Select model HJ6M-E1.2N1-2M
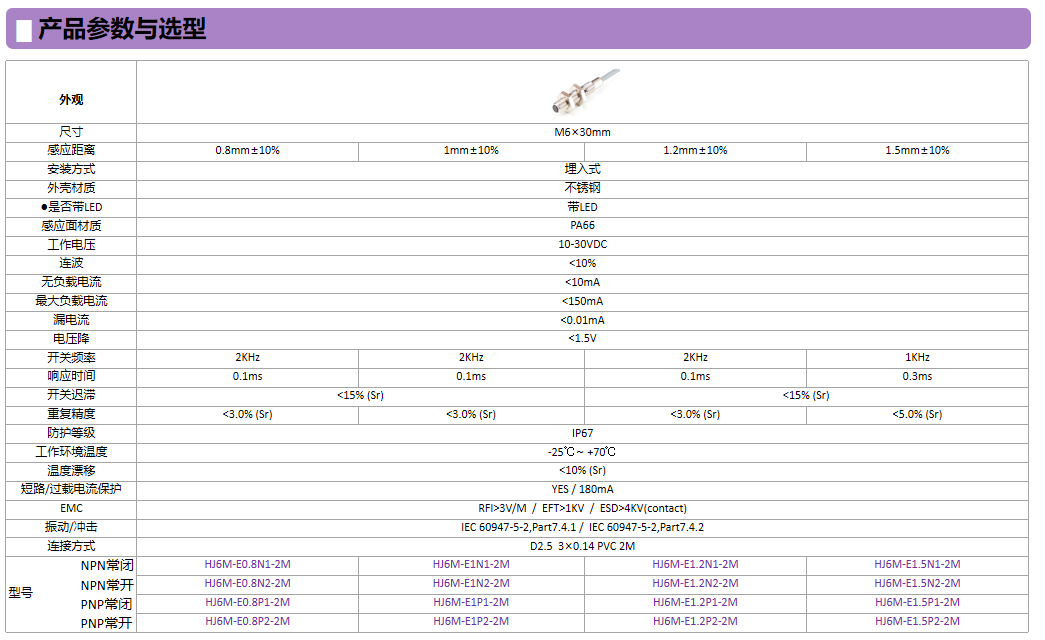Image resolution: width=1045 pixels, height=640 pixels. tap(695, 564)
